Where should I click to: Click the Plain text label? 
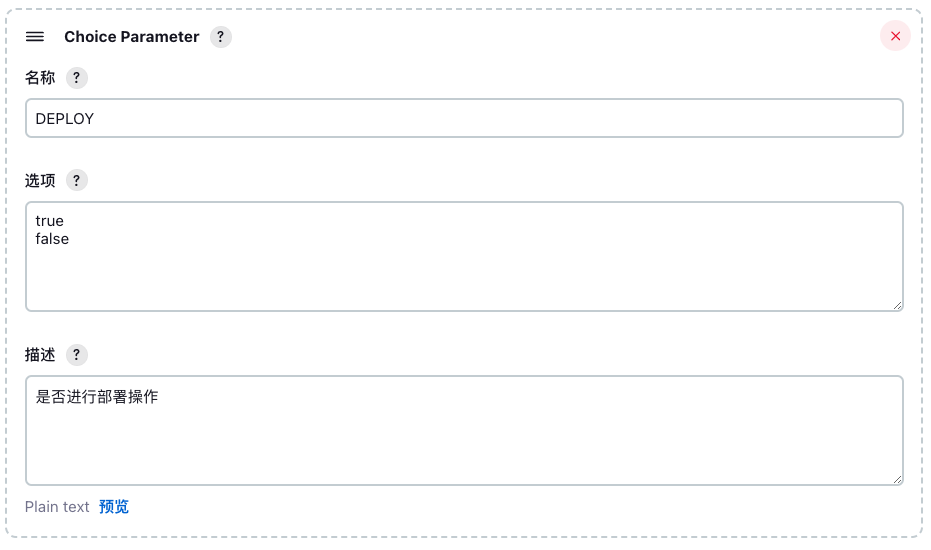pyautogui.click(x=57, y=507)
